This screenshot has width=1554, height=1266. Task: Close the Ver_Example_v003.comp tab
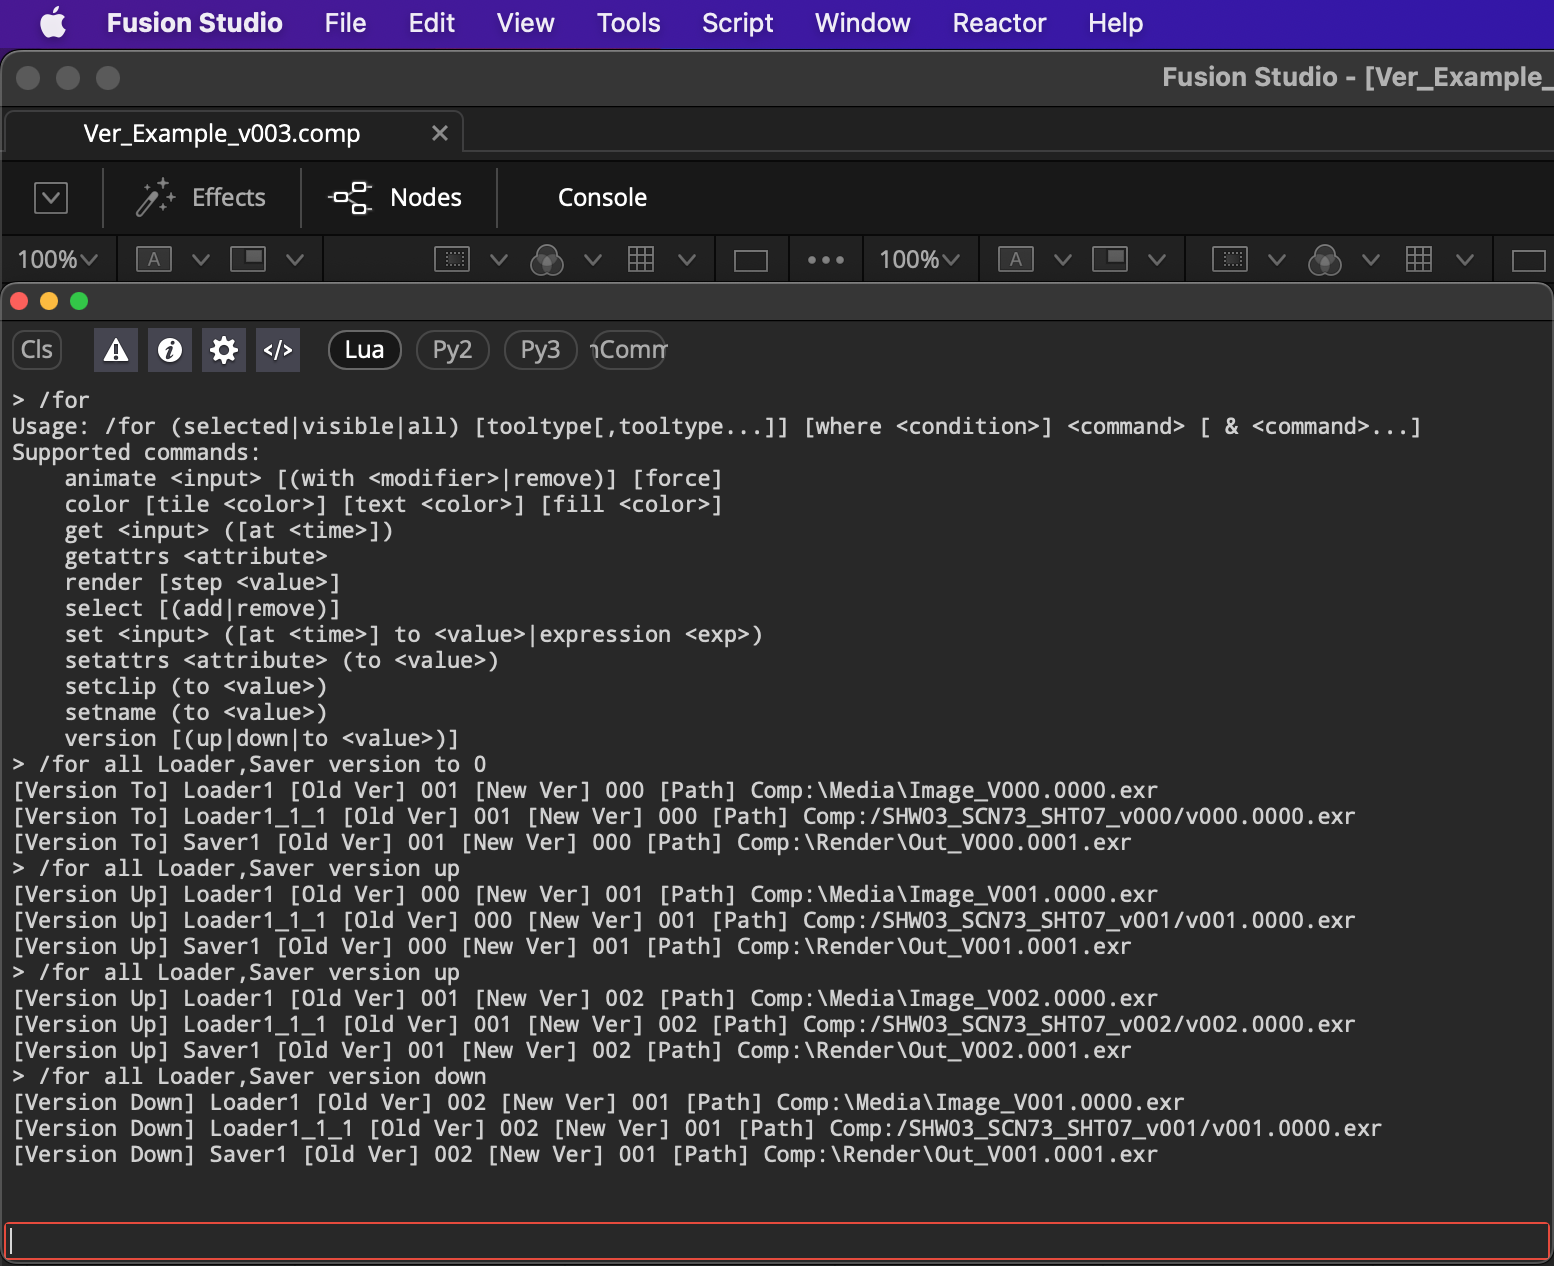tap(439, 133)
